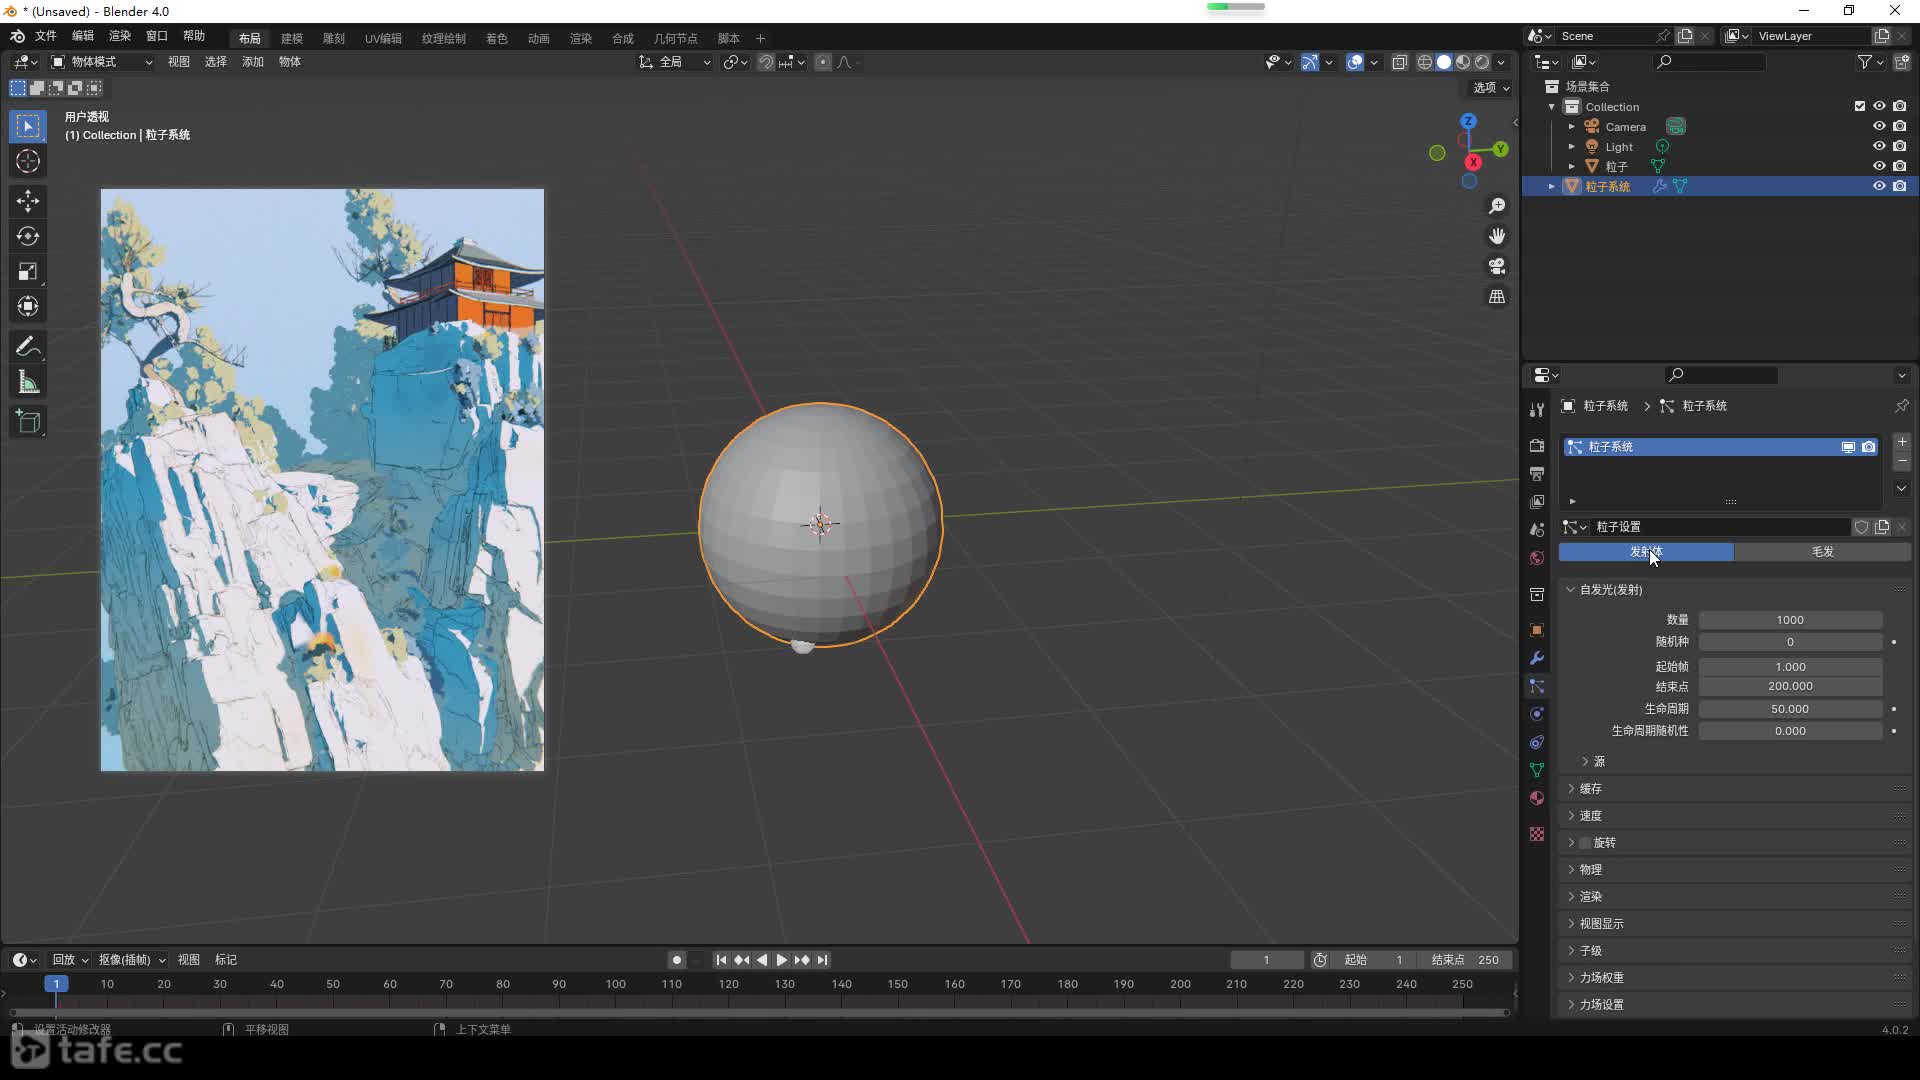
Task: Open the 添加 menu in viewport header
Action: click(x=253, y=62)
